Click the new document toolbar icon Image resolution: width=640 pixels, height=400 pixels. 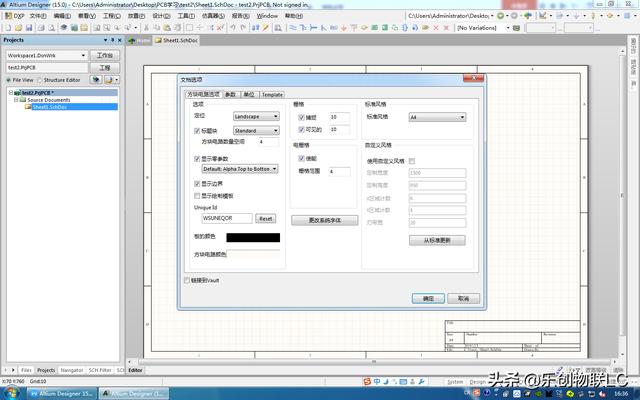(x=8, y=28)
